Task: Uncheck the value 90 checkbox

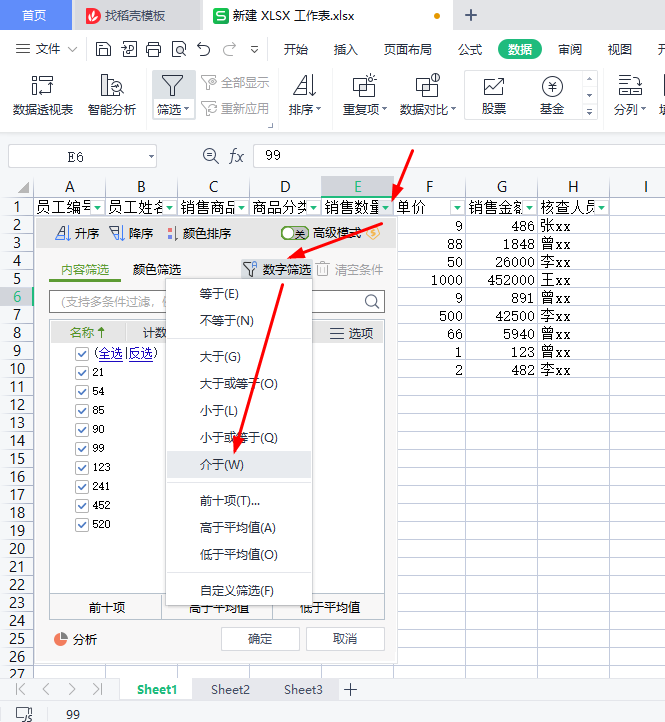Action: [x=82, y=430]
